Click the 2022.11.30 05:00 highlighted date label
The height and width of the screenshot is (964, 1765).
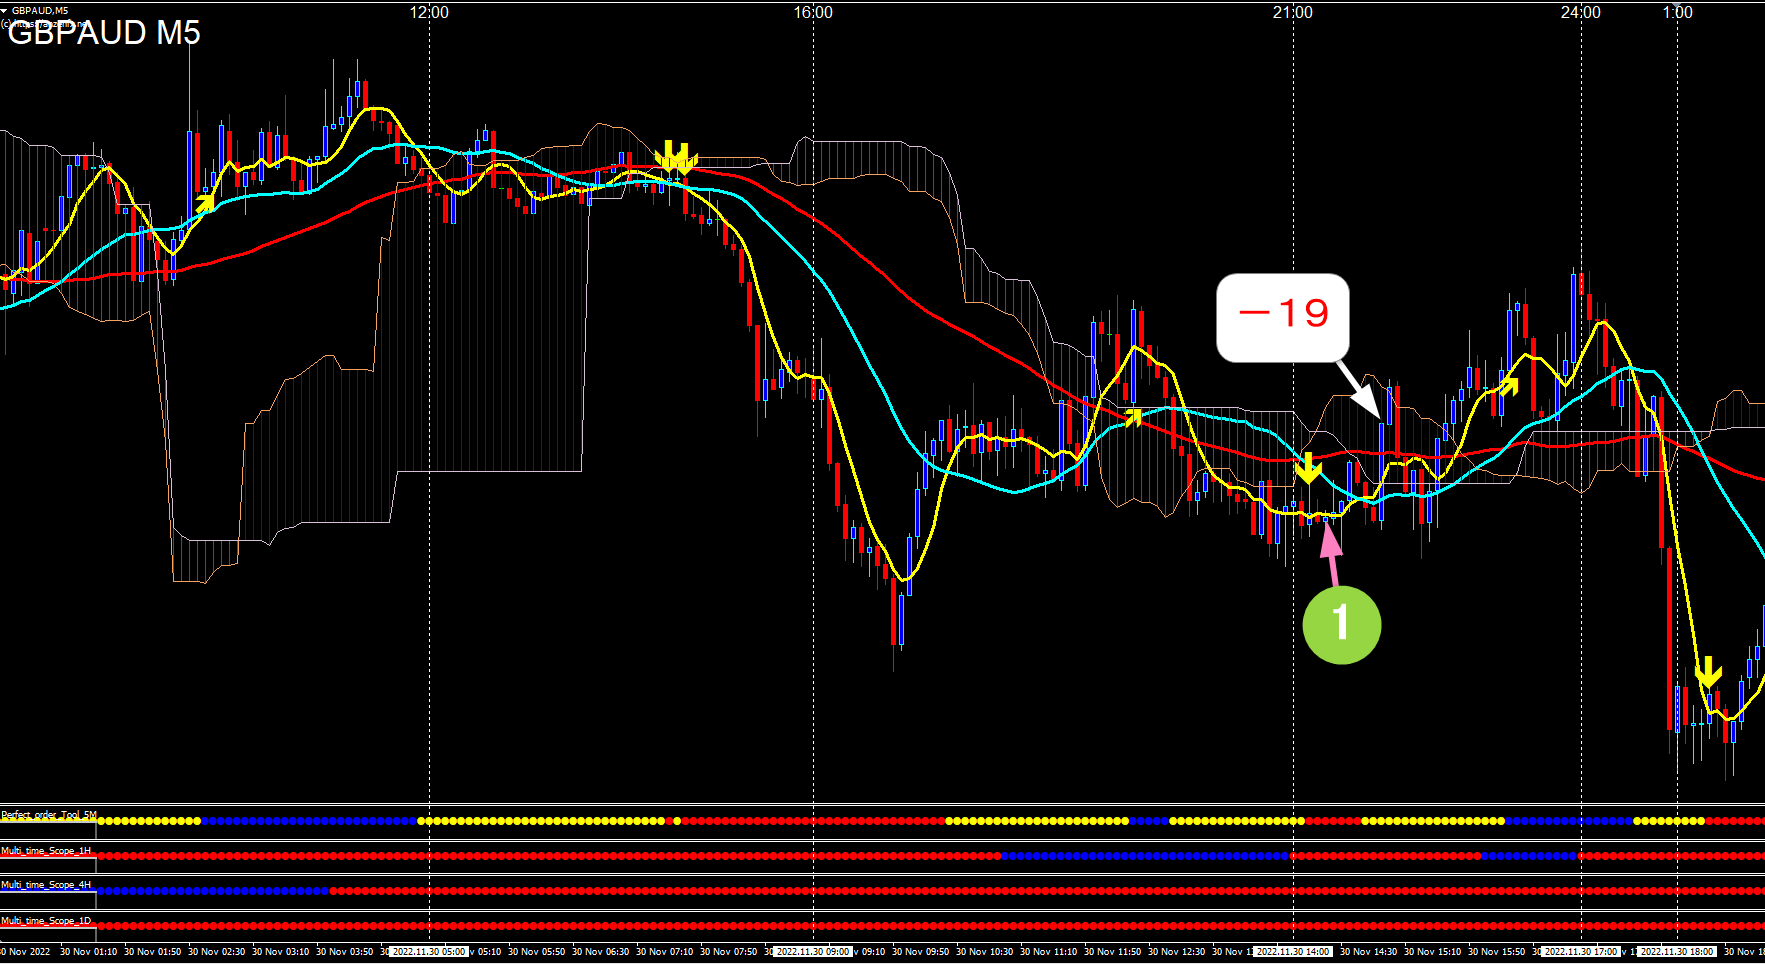428,952
